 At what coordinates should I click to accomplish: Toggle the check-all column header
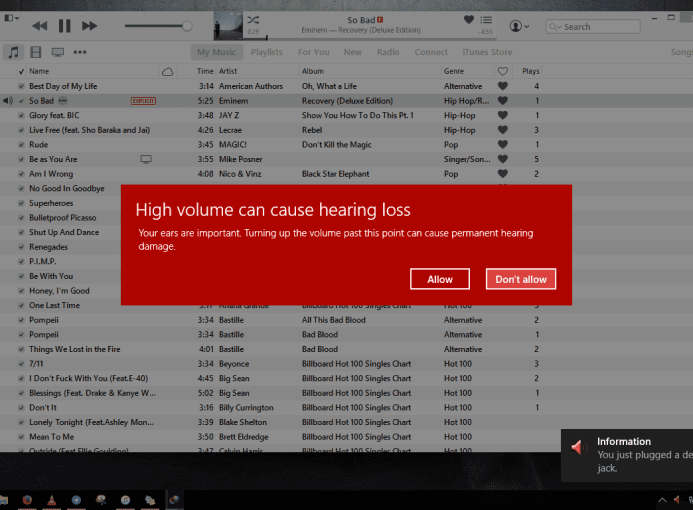(x=21, y=71)
